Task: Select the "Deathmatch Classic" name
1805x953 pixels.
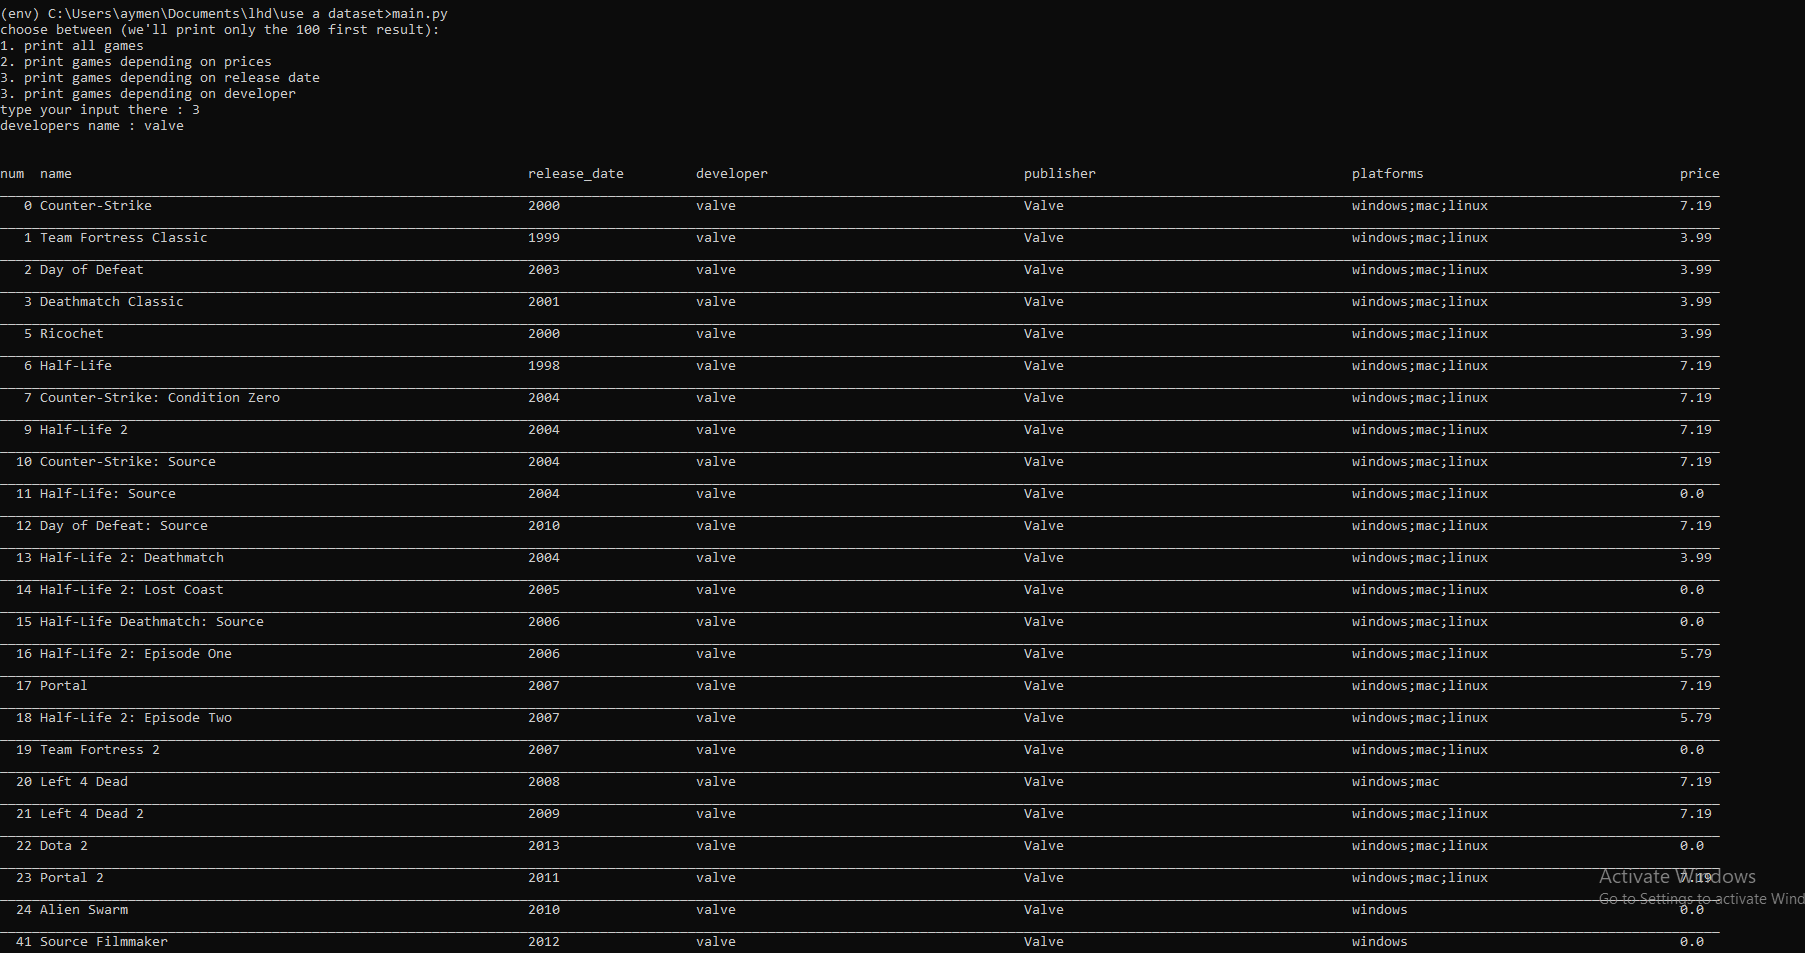Action: (112, 301)
